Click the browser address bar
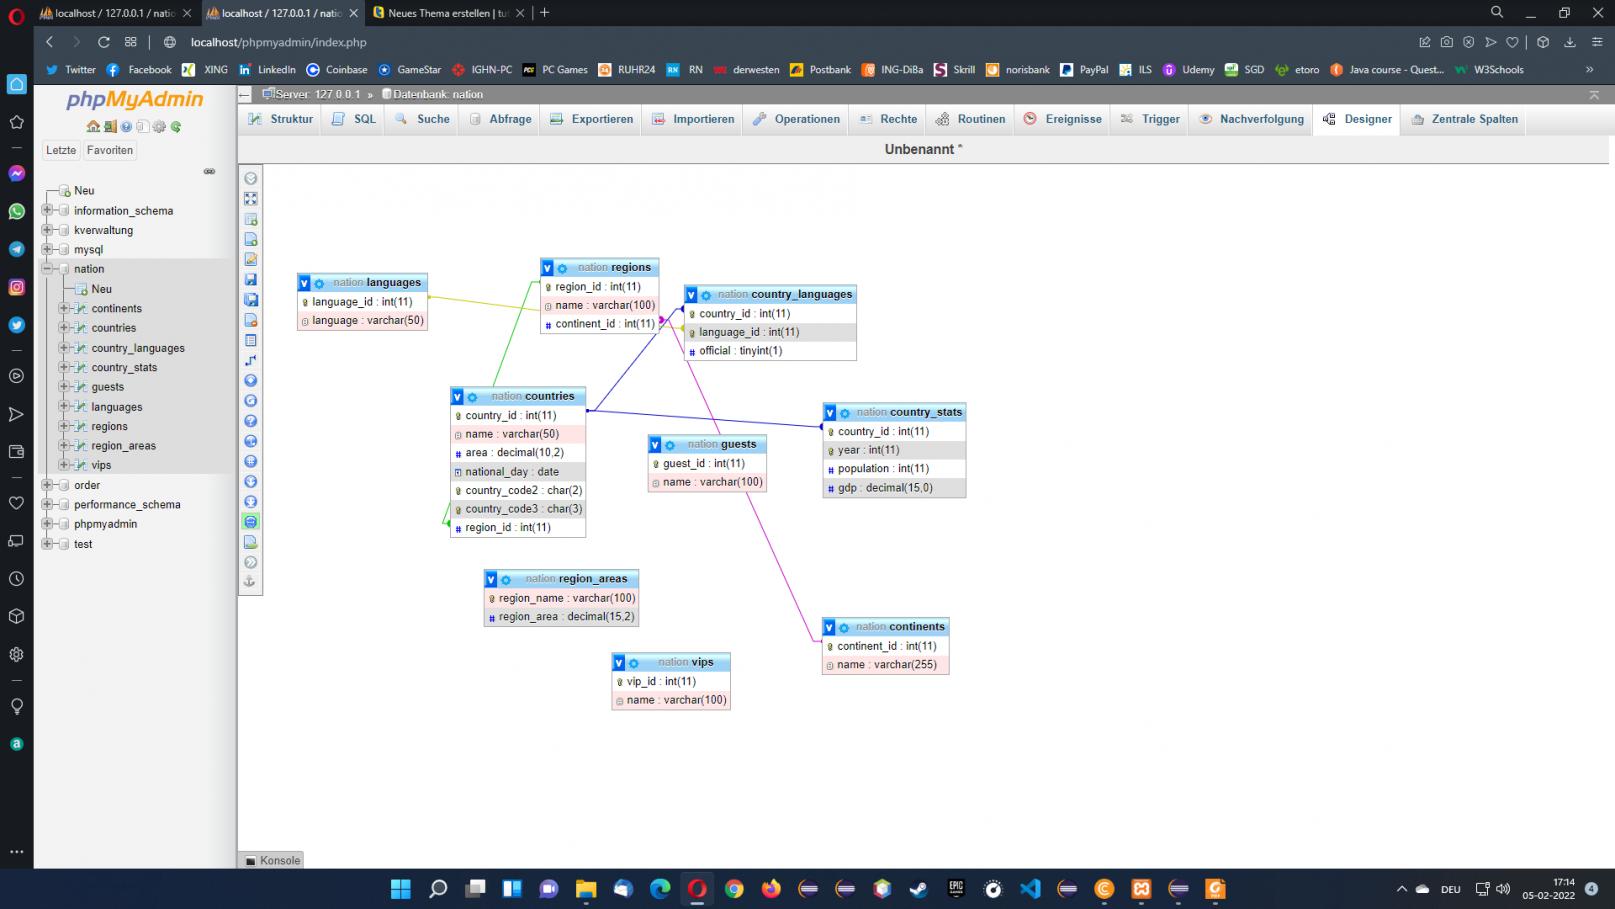This screenshot has width=1615, height=909. click(x=279, y=42)
